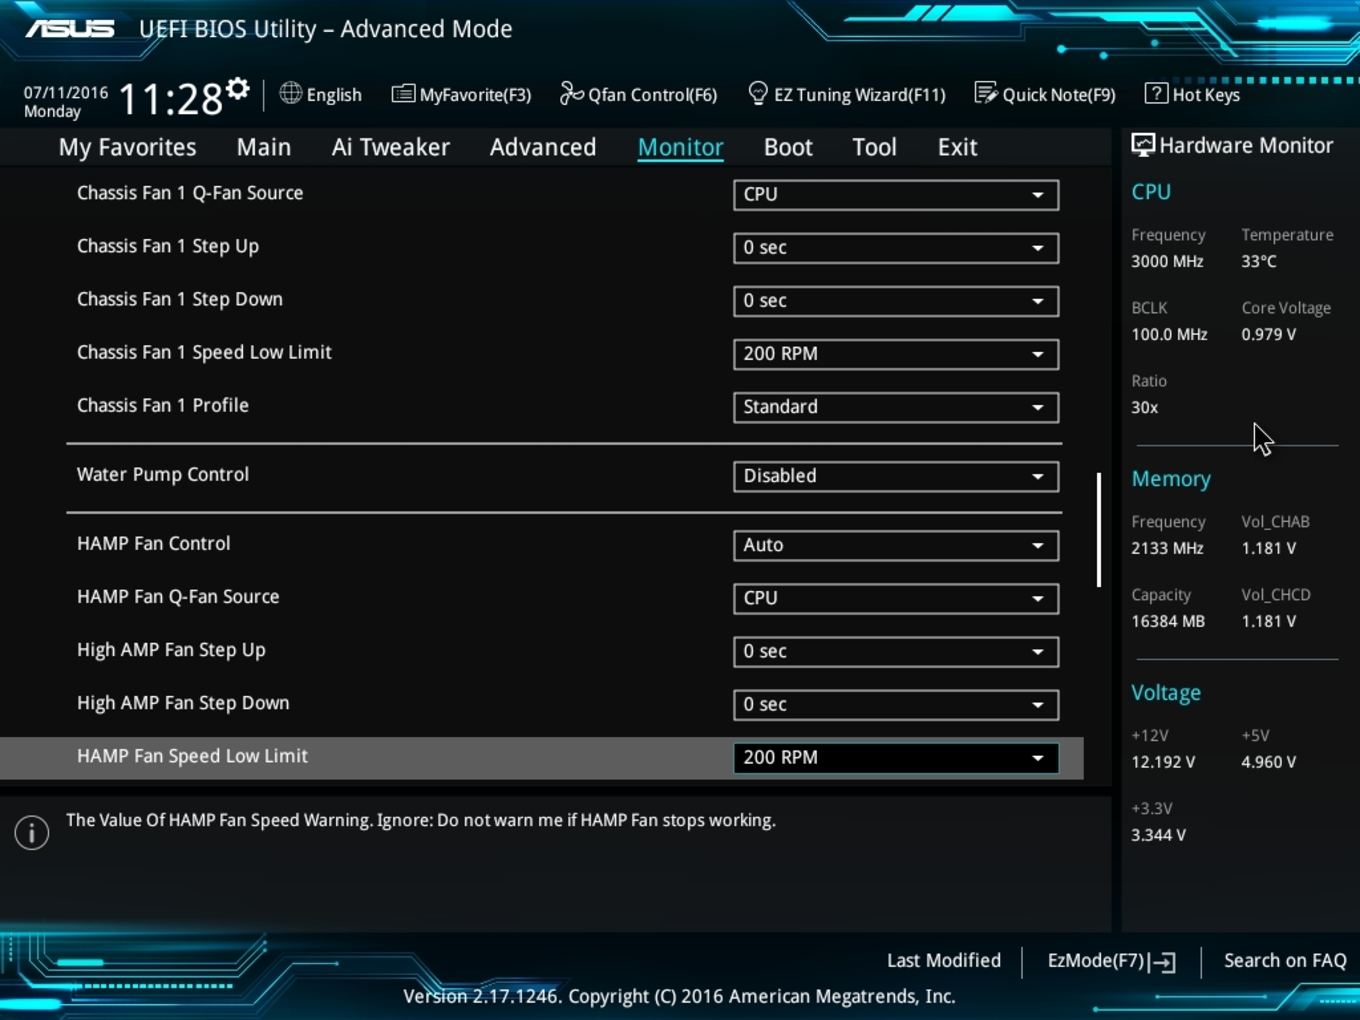This screenshot has width=1360, height=1020.
Task: Open Chassis Fan 1 Step Down dropdown
Action: pos(896,300)
